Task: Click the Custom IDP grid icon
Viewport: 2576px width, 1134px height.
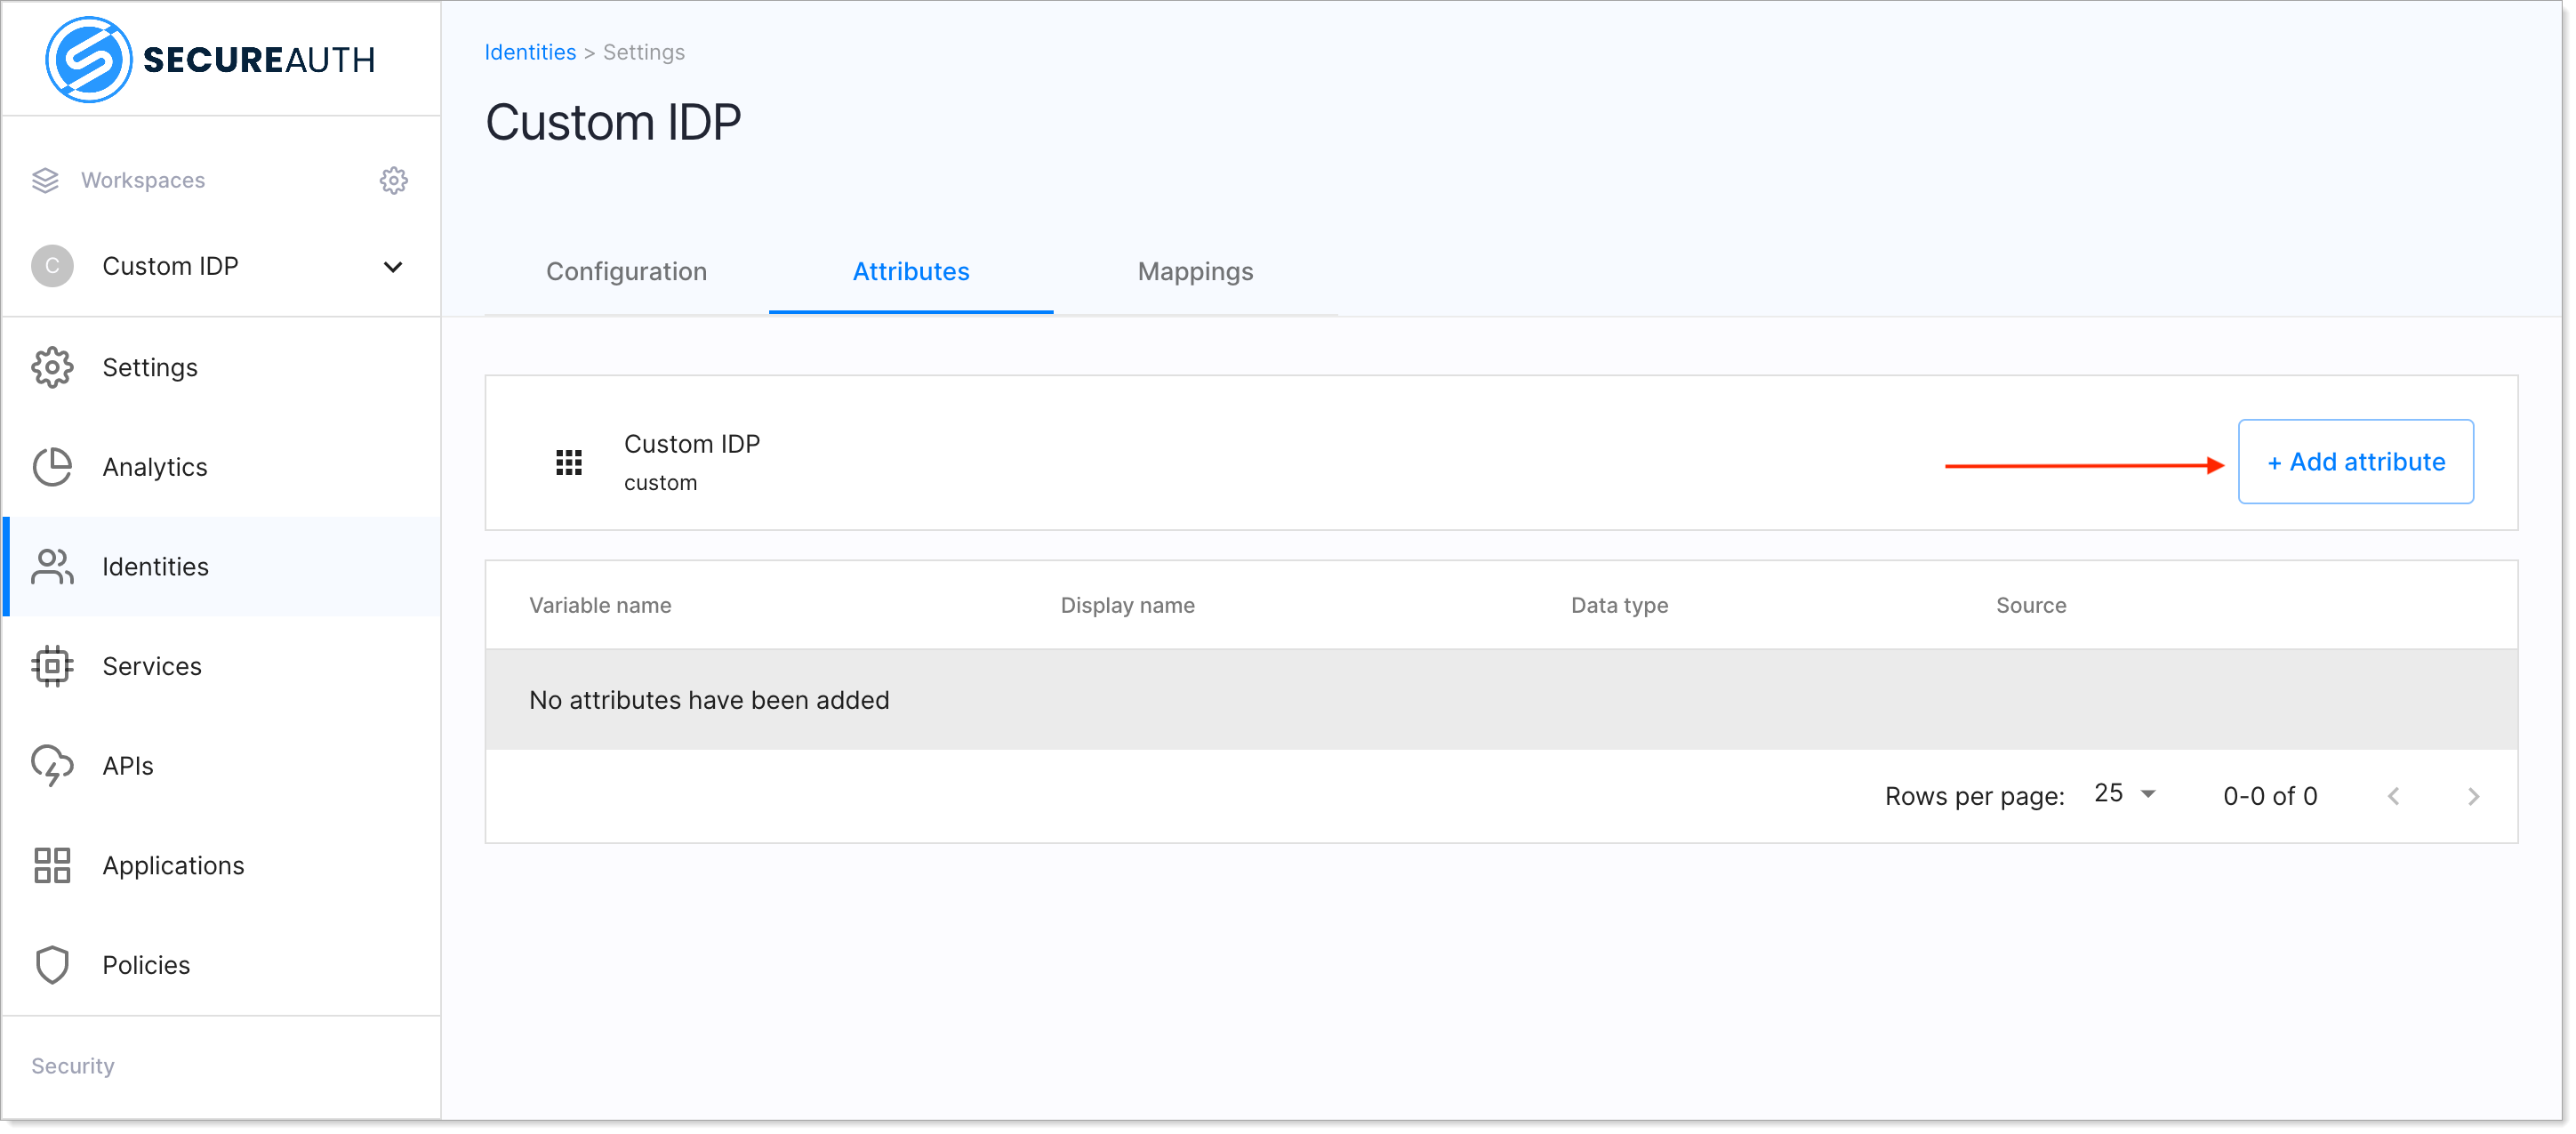Action: [x=569, y=462]
